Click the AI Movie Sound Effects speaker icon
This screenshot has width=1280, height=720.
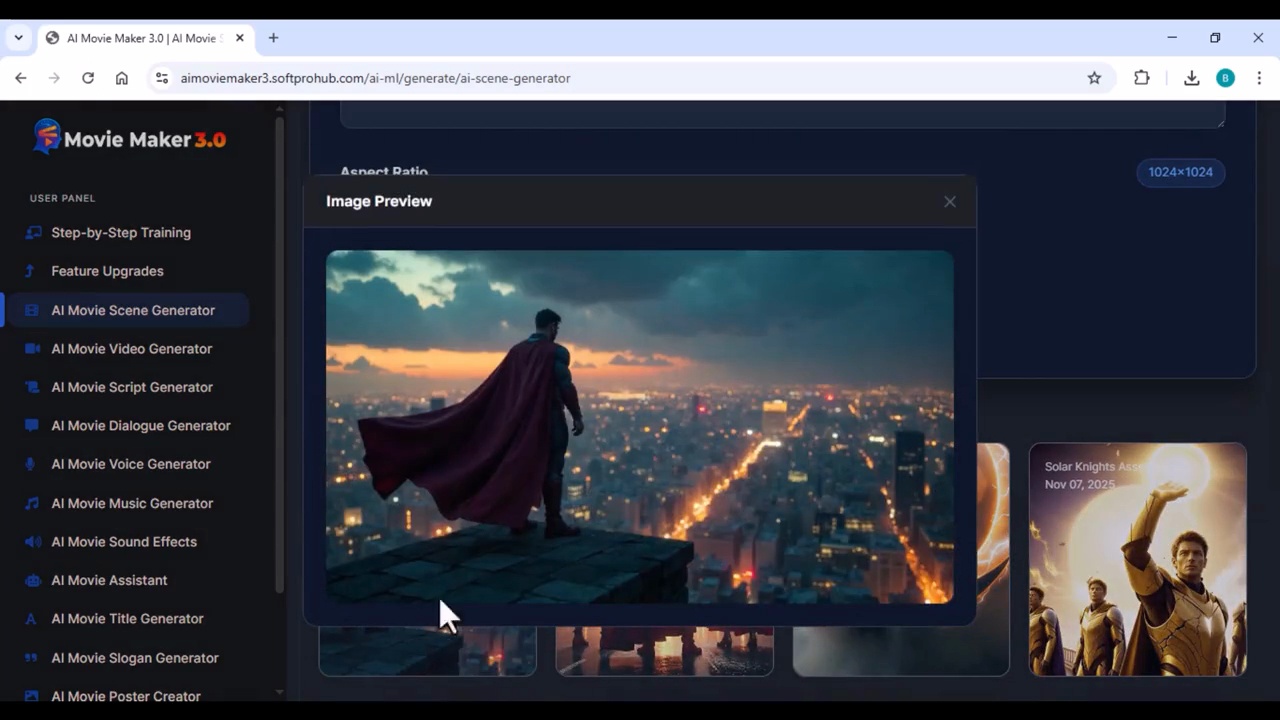32,542
